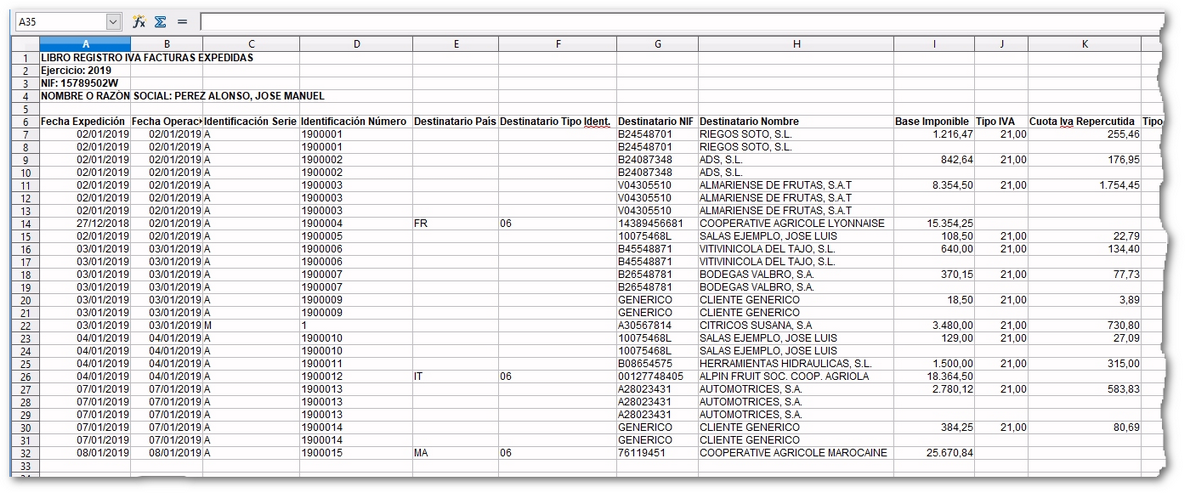This screenshot has height=493, width=1185.
Task: Click invoice number 1900004 cell
Action: pyautogui.click(x=356, y=224)
